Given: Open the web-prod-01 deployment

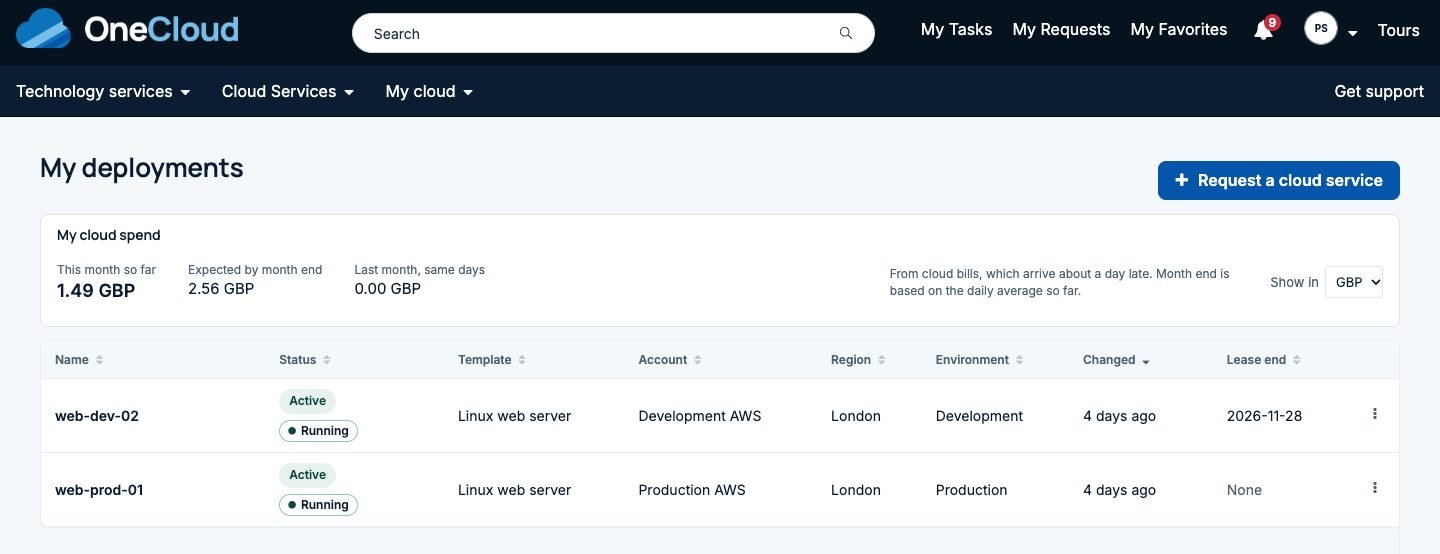Looking at the screenshot, I should coord(99,490).
